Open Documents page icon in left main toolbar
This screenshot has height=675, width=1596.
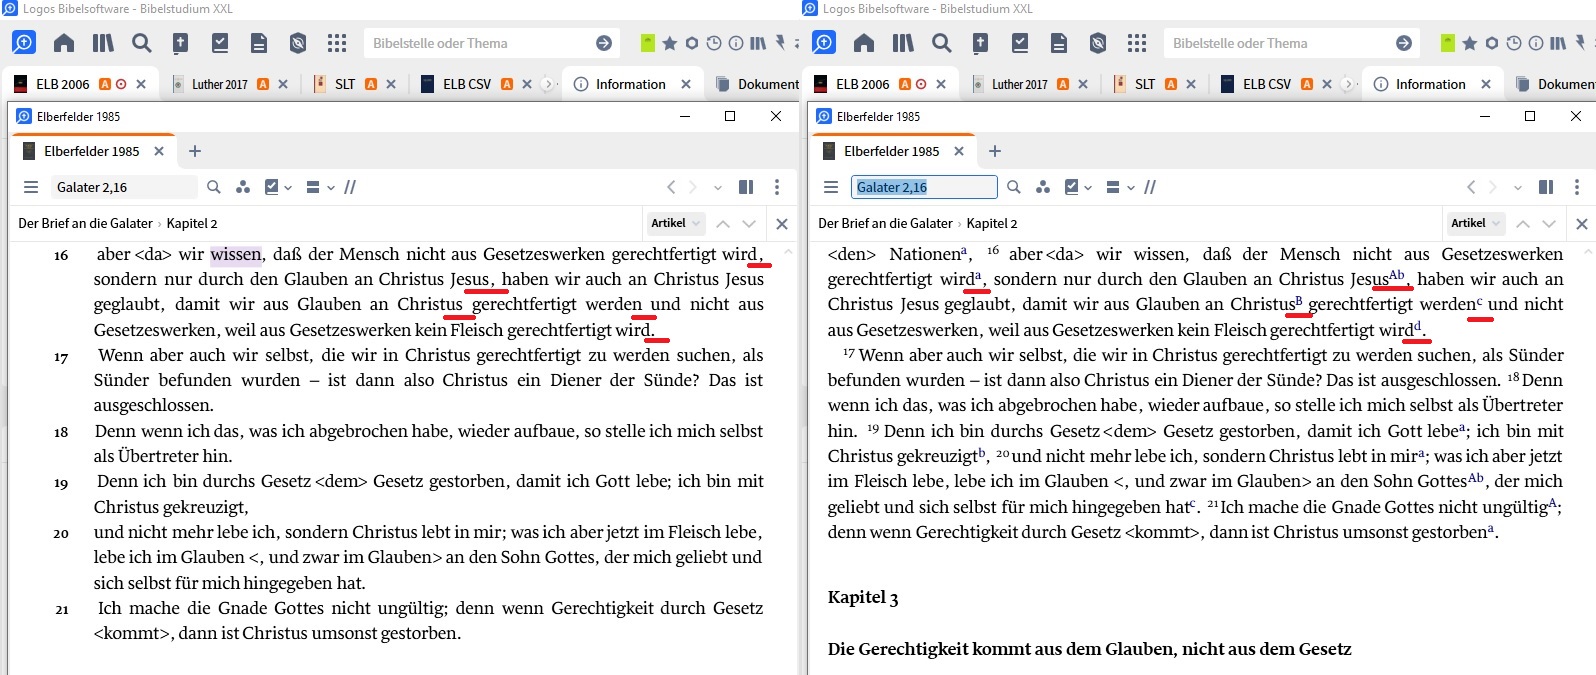[x=258, y=43]
